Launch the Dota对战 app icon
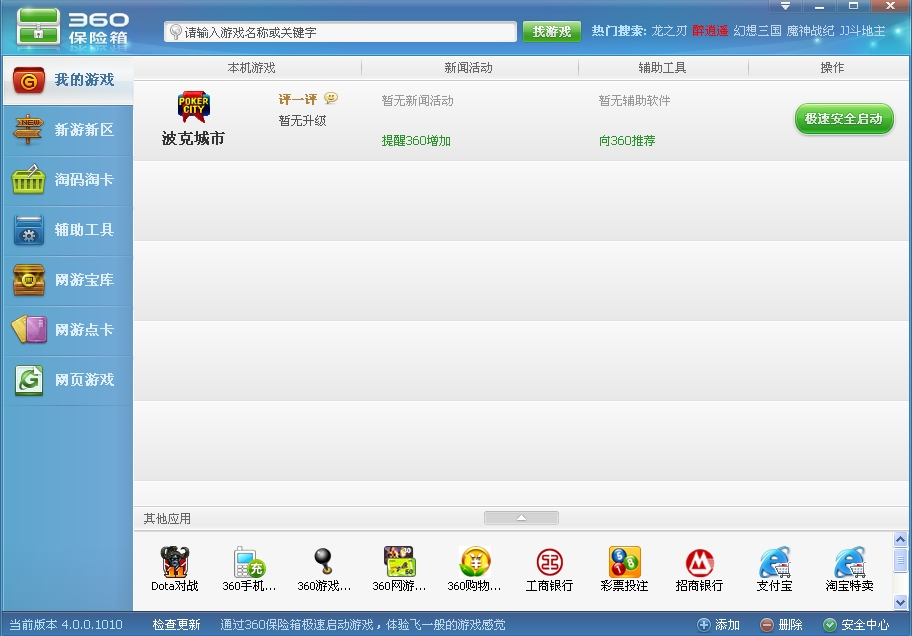The height and width of the screenshot is (636, 912). pos(174,562)
